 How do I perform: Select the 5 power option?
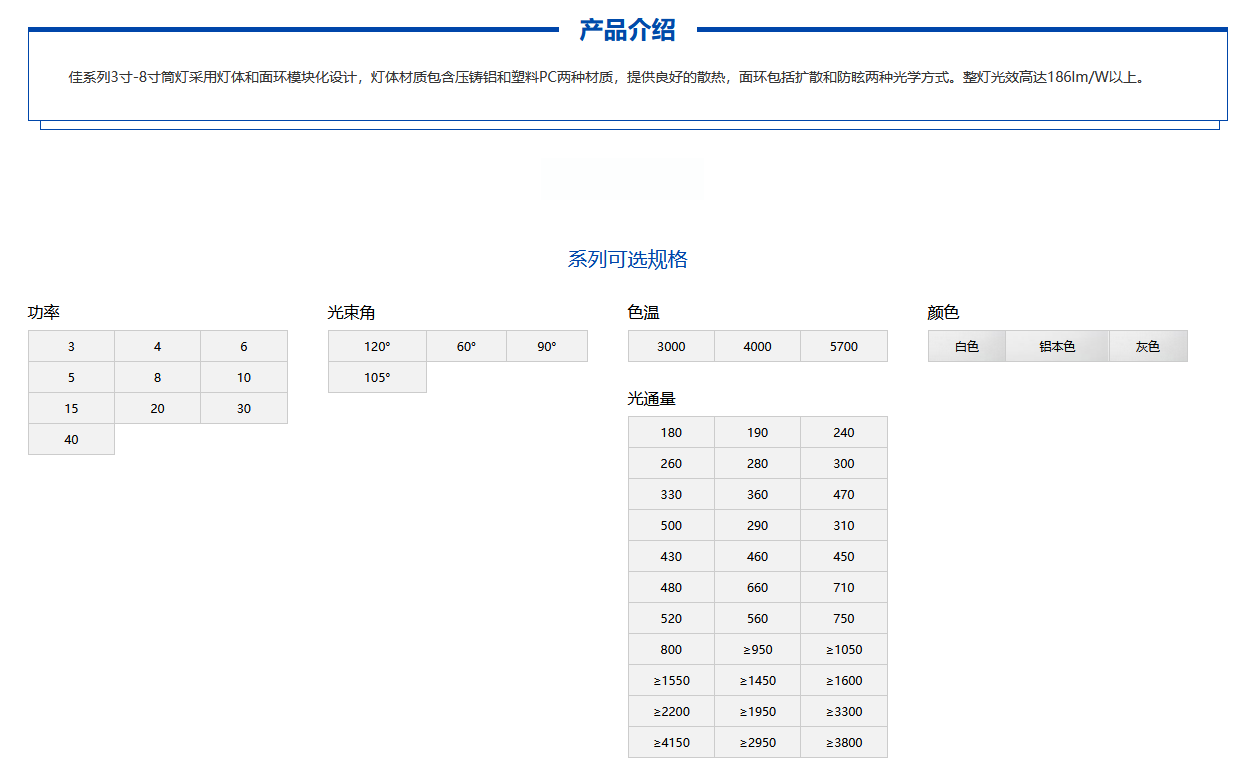(x=71, y=377)
